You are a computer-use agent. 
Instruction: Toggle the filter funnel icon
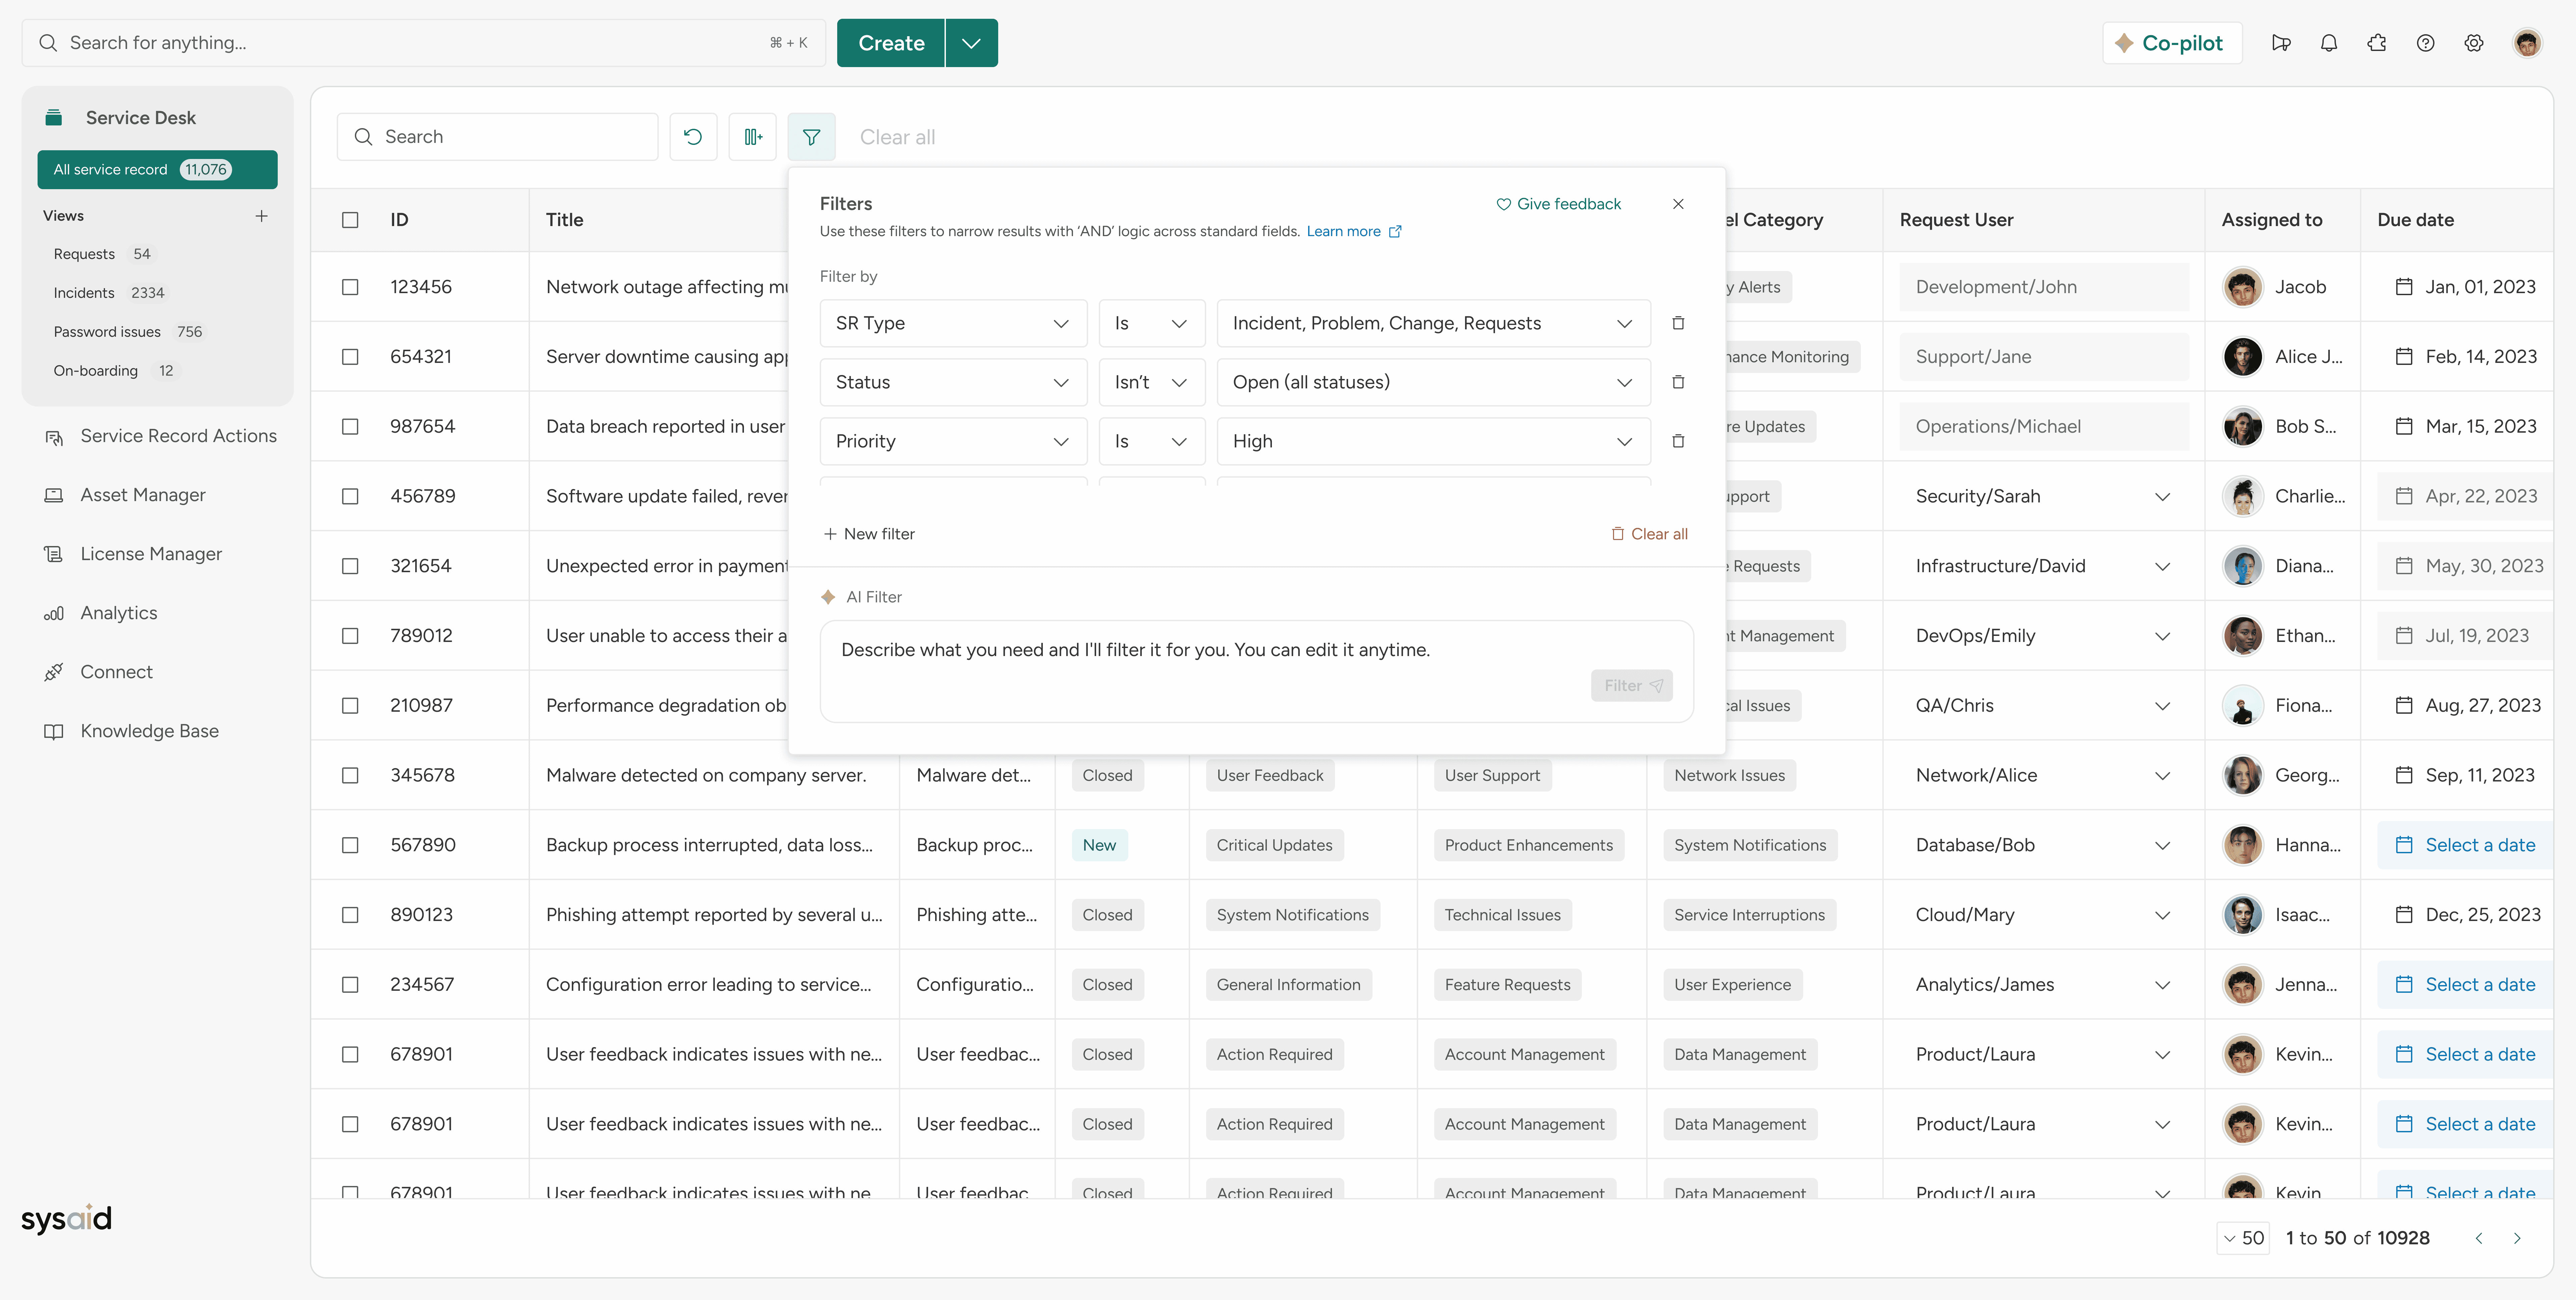coord(811,137)
